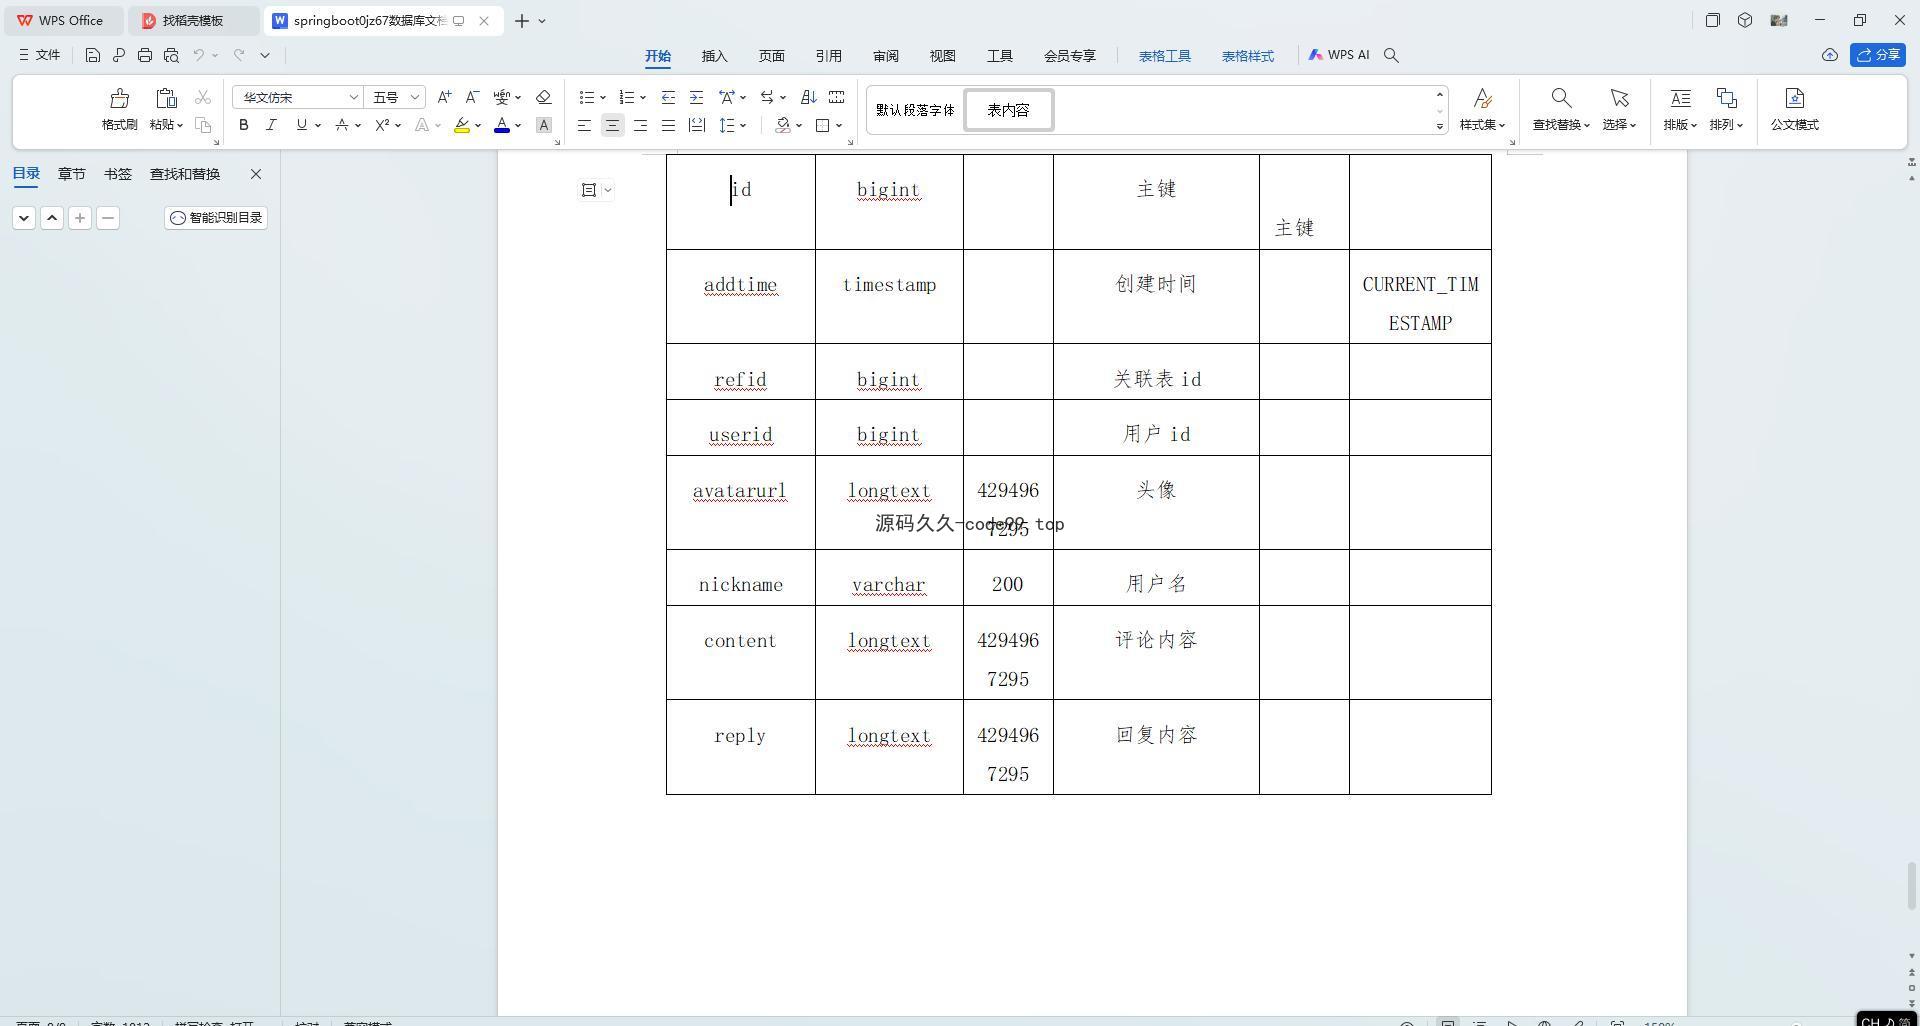Open the quick access toolbar customize chevron

tap(265, 55)
